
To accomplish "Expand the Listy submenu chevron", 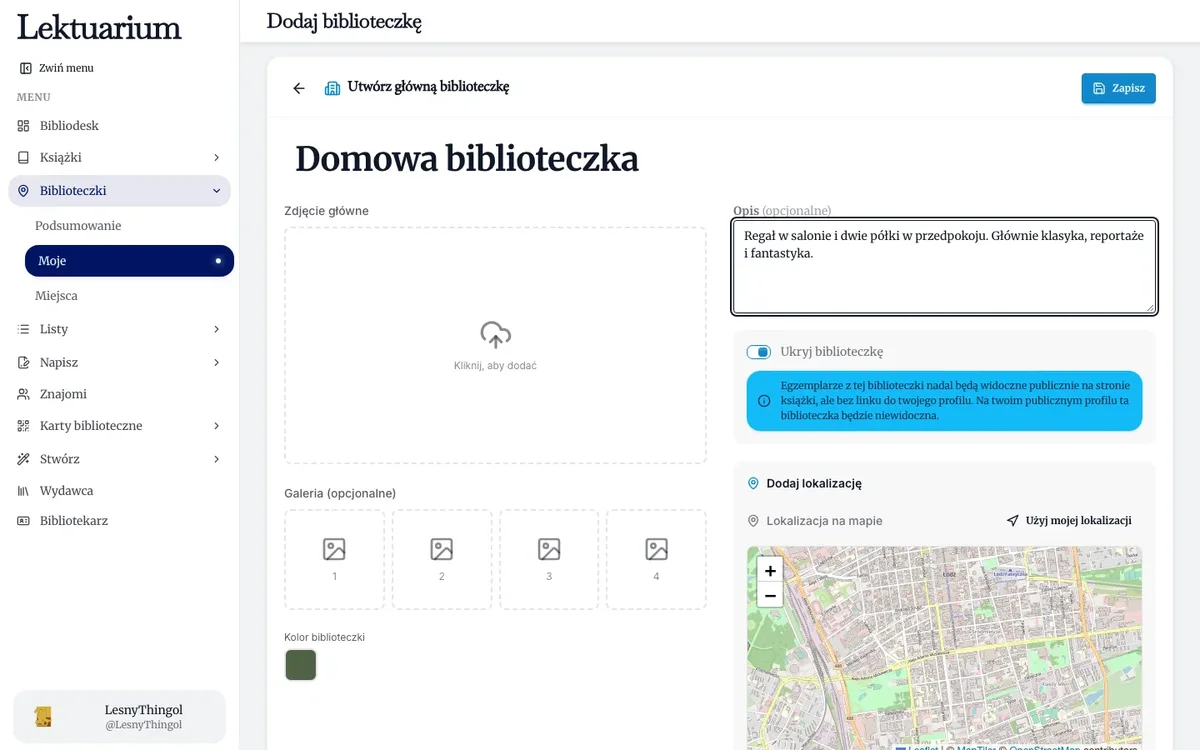I will coord(216,329).
